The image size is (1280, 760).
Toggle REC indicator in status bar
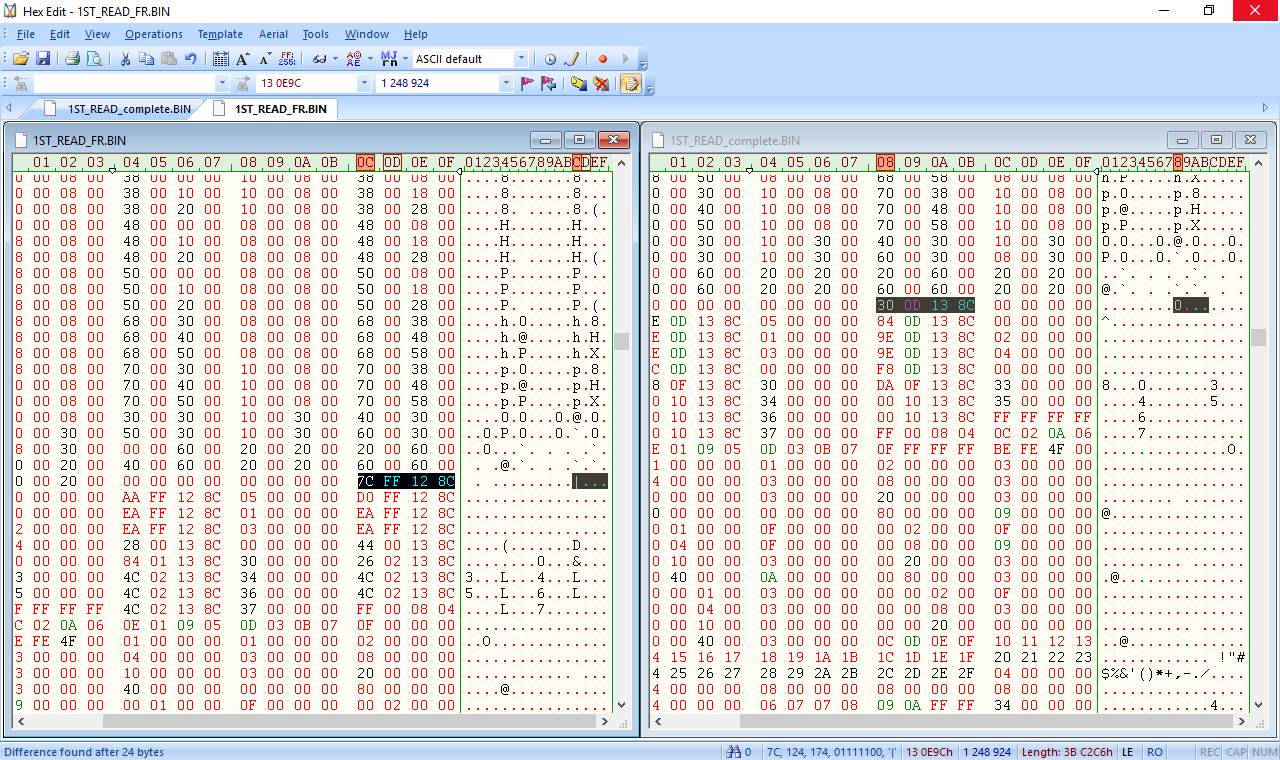click(1209, 752)
